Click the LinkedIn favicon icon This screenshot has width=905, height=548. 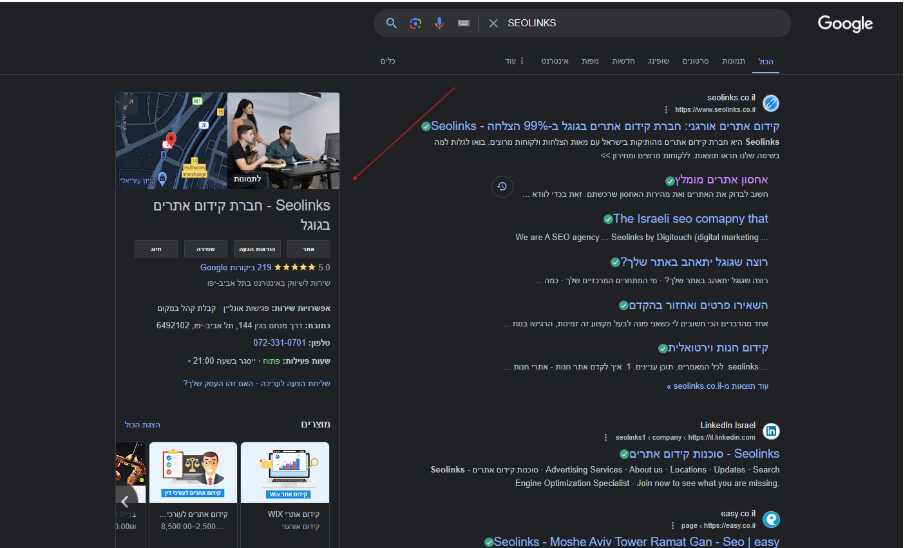pyautogui.click(x=771, y=431)
